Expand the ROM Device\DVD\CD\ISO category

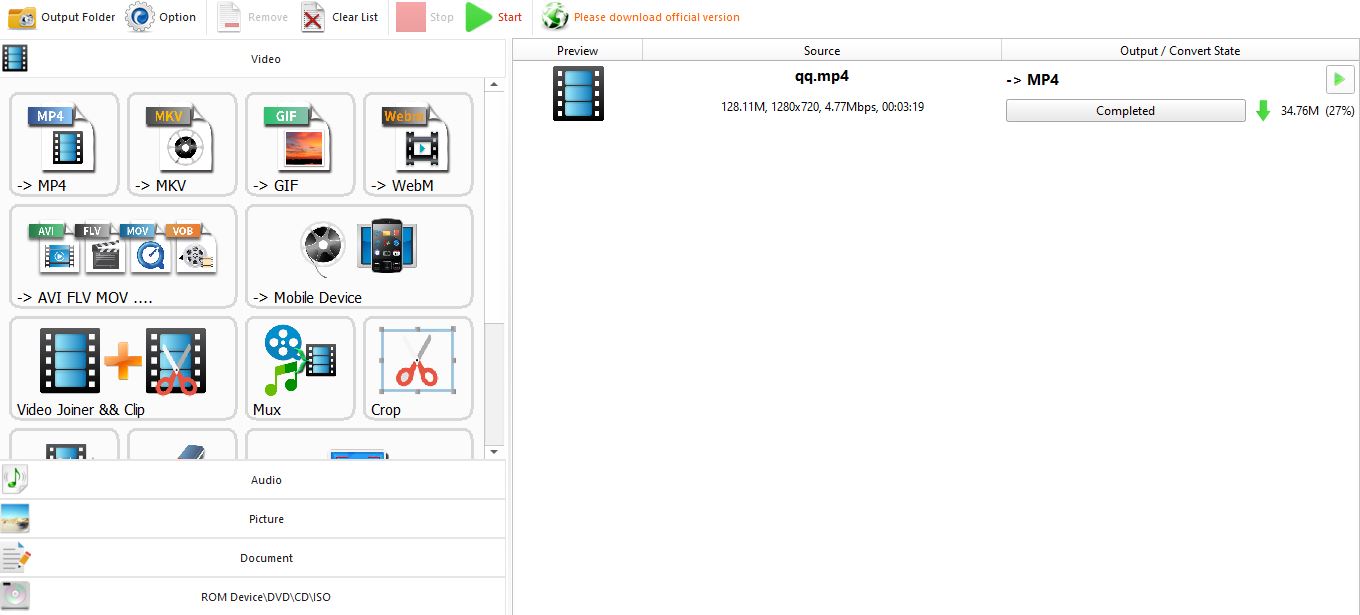265,596
